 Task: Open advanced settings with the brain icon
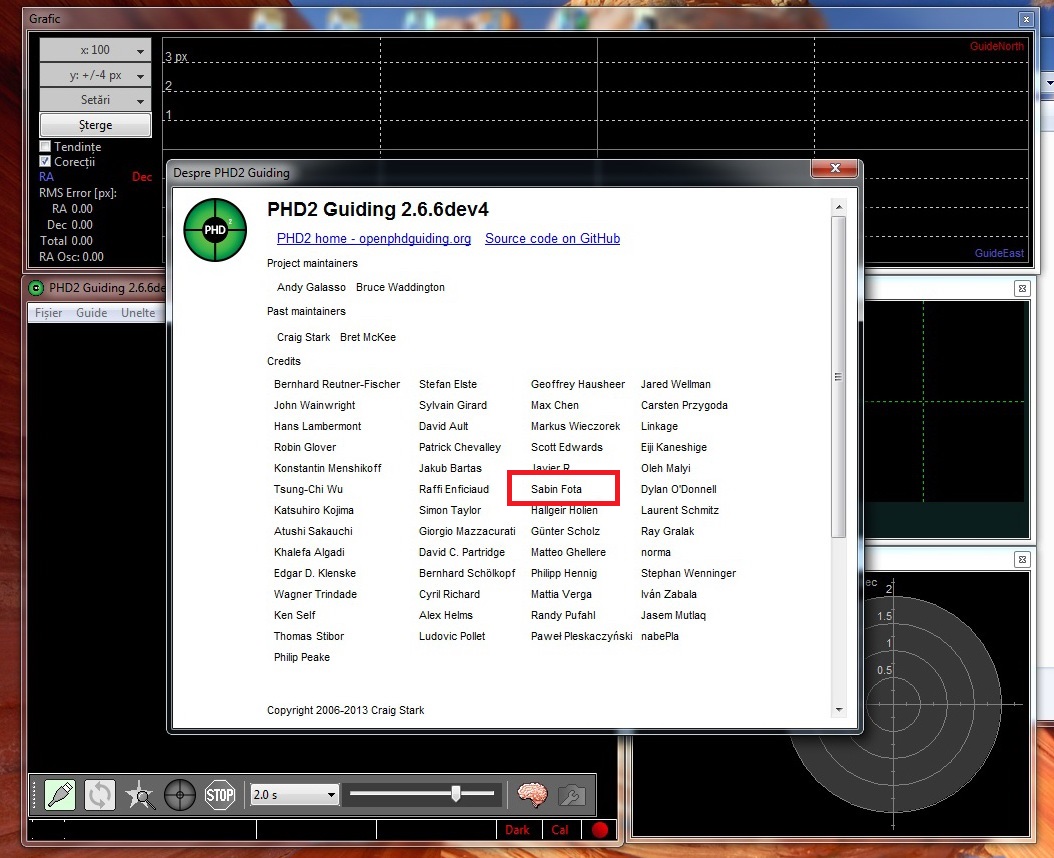(x=532, y=794)
